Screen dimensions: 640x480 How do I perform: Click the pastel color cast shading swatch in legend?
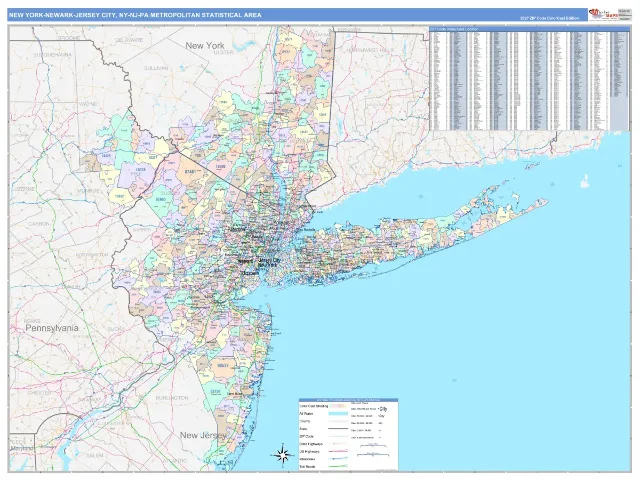coord(339,406)
